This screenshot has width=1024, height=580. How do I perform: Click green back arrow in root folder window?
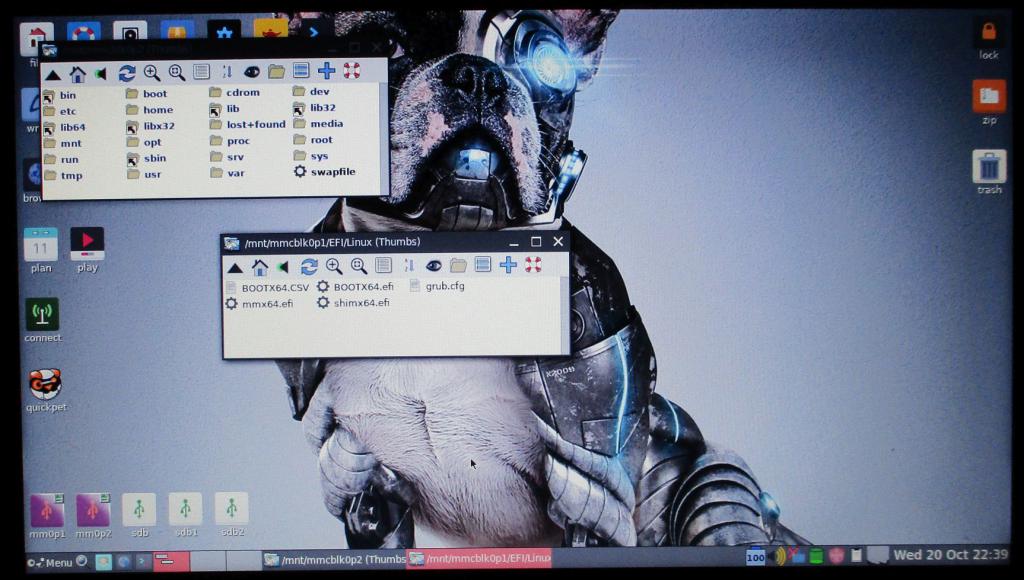[101, 74]
